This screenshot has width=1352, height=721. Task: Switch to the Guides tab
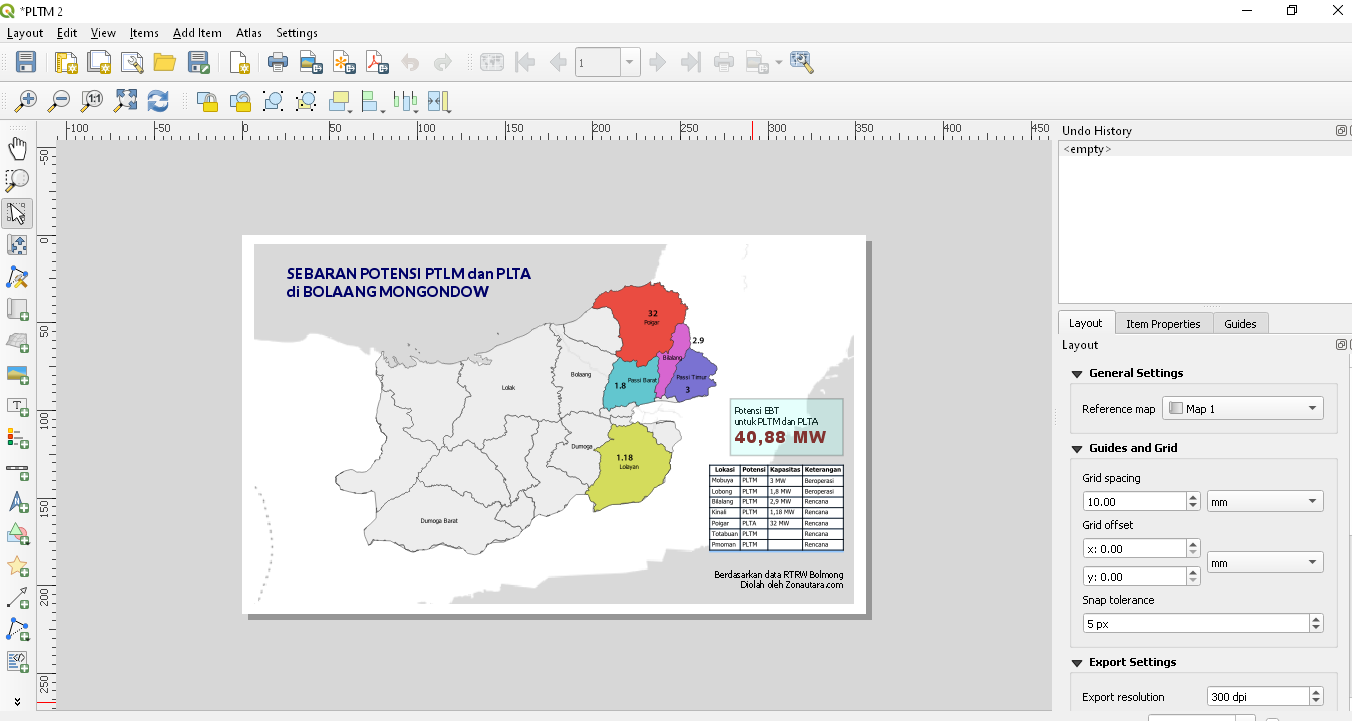[1240, 324]
